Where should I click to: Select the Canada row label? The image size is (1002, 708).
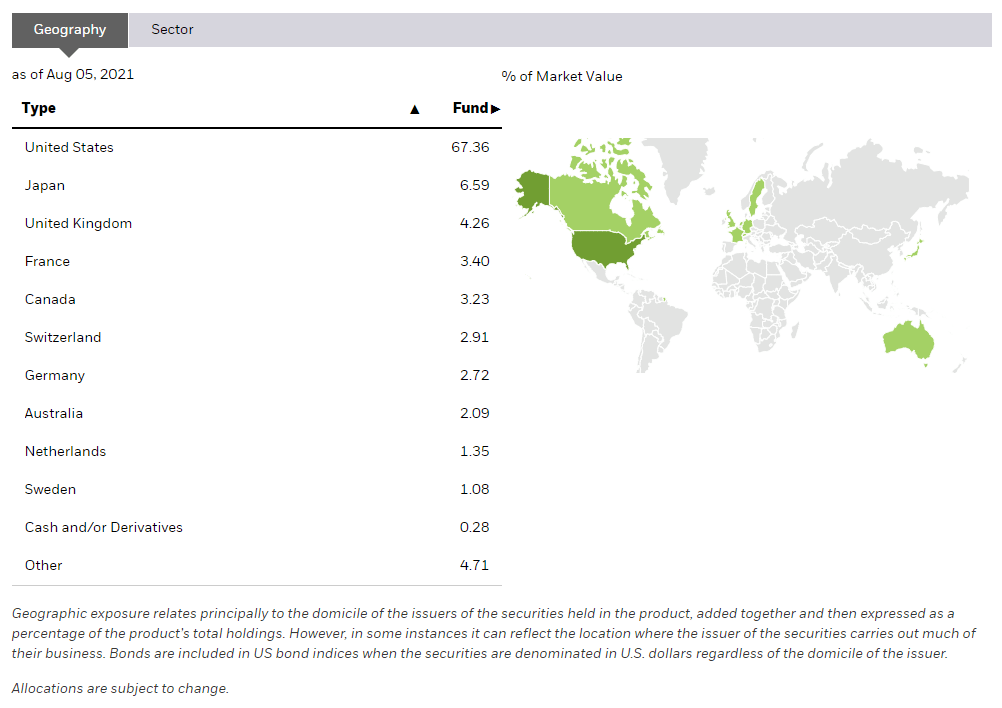point(50,300)
